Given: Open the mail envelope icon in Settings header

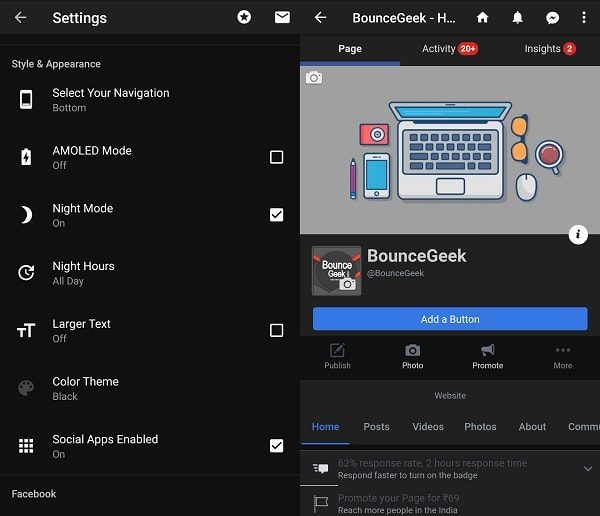Looking at the screenshot, I should coord(282,17).
